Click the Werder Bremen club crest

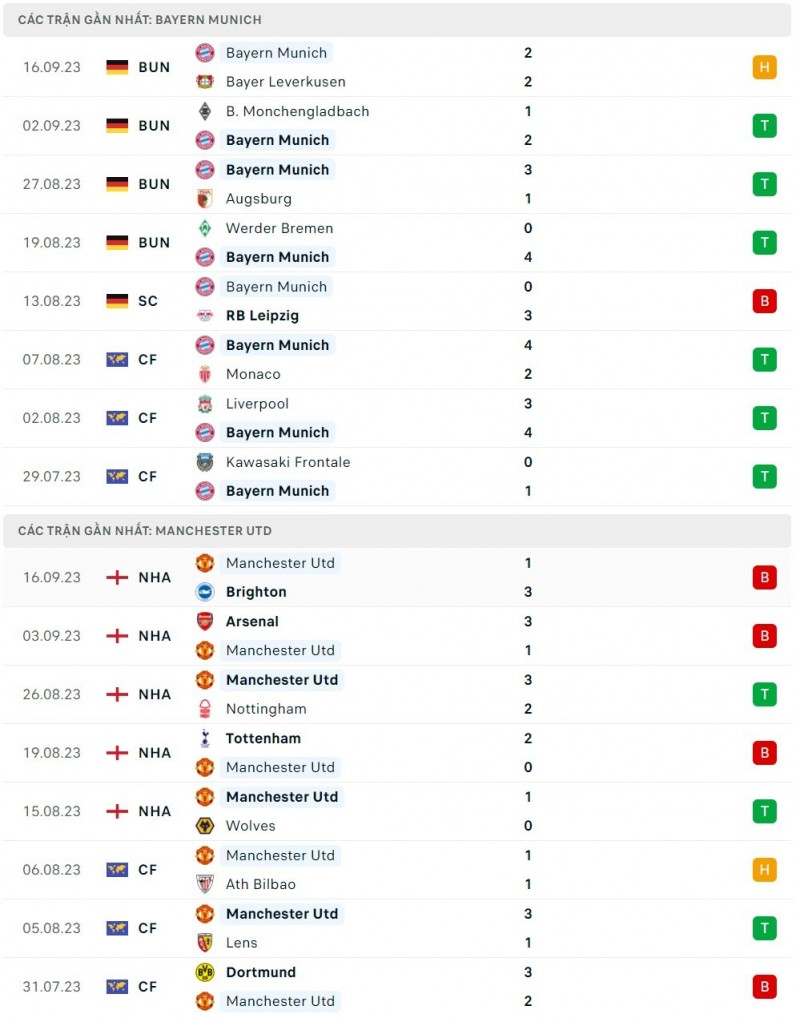[x=205, y=228]
